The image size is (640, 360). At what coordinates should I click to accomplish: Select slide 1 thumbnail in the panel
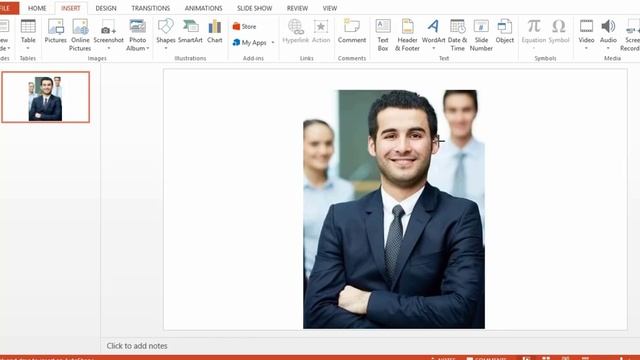[x=46, y=97]
